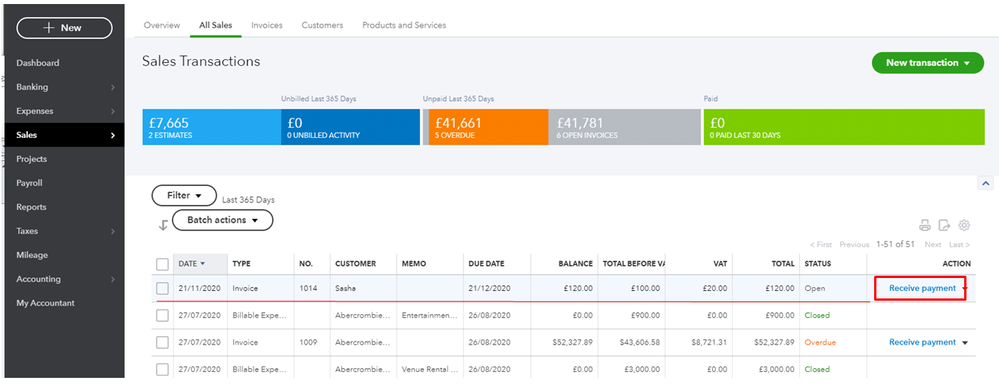Expand the Expenses sidebar submenu
Viewport: 999px width, 391px height.
point(112,111)
